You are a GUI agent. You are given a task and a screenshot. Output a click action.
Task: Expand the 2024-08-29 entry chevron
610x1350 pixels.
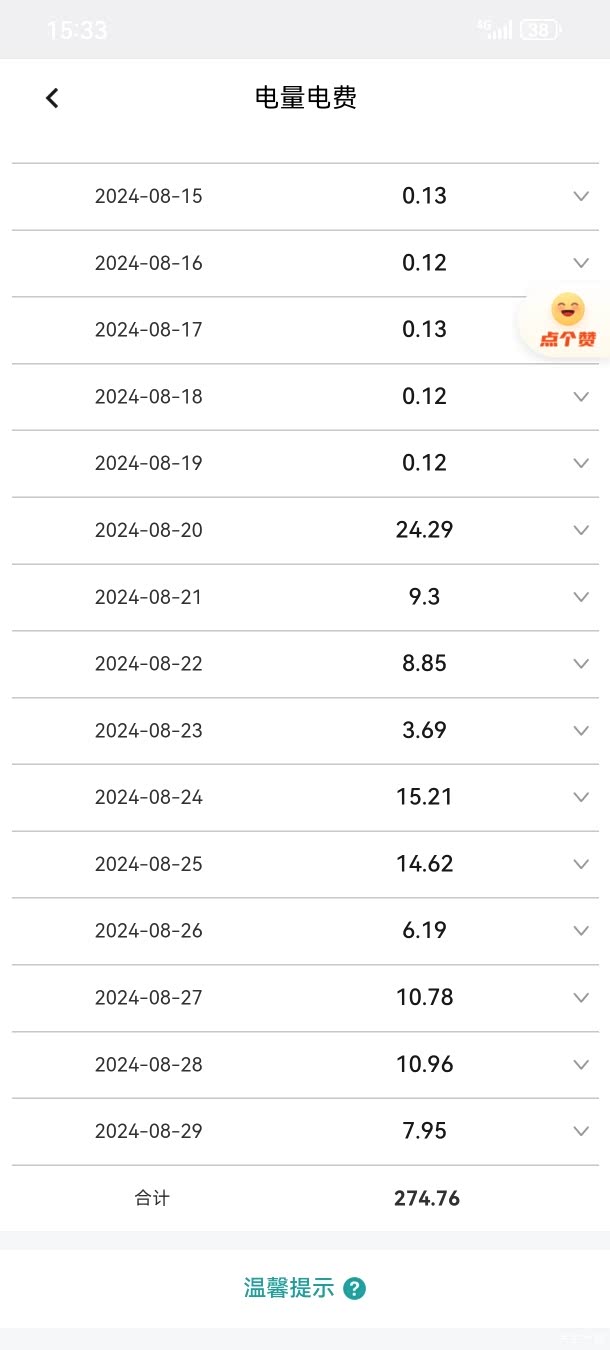pyautogui.click(x=581, y=1131)
